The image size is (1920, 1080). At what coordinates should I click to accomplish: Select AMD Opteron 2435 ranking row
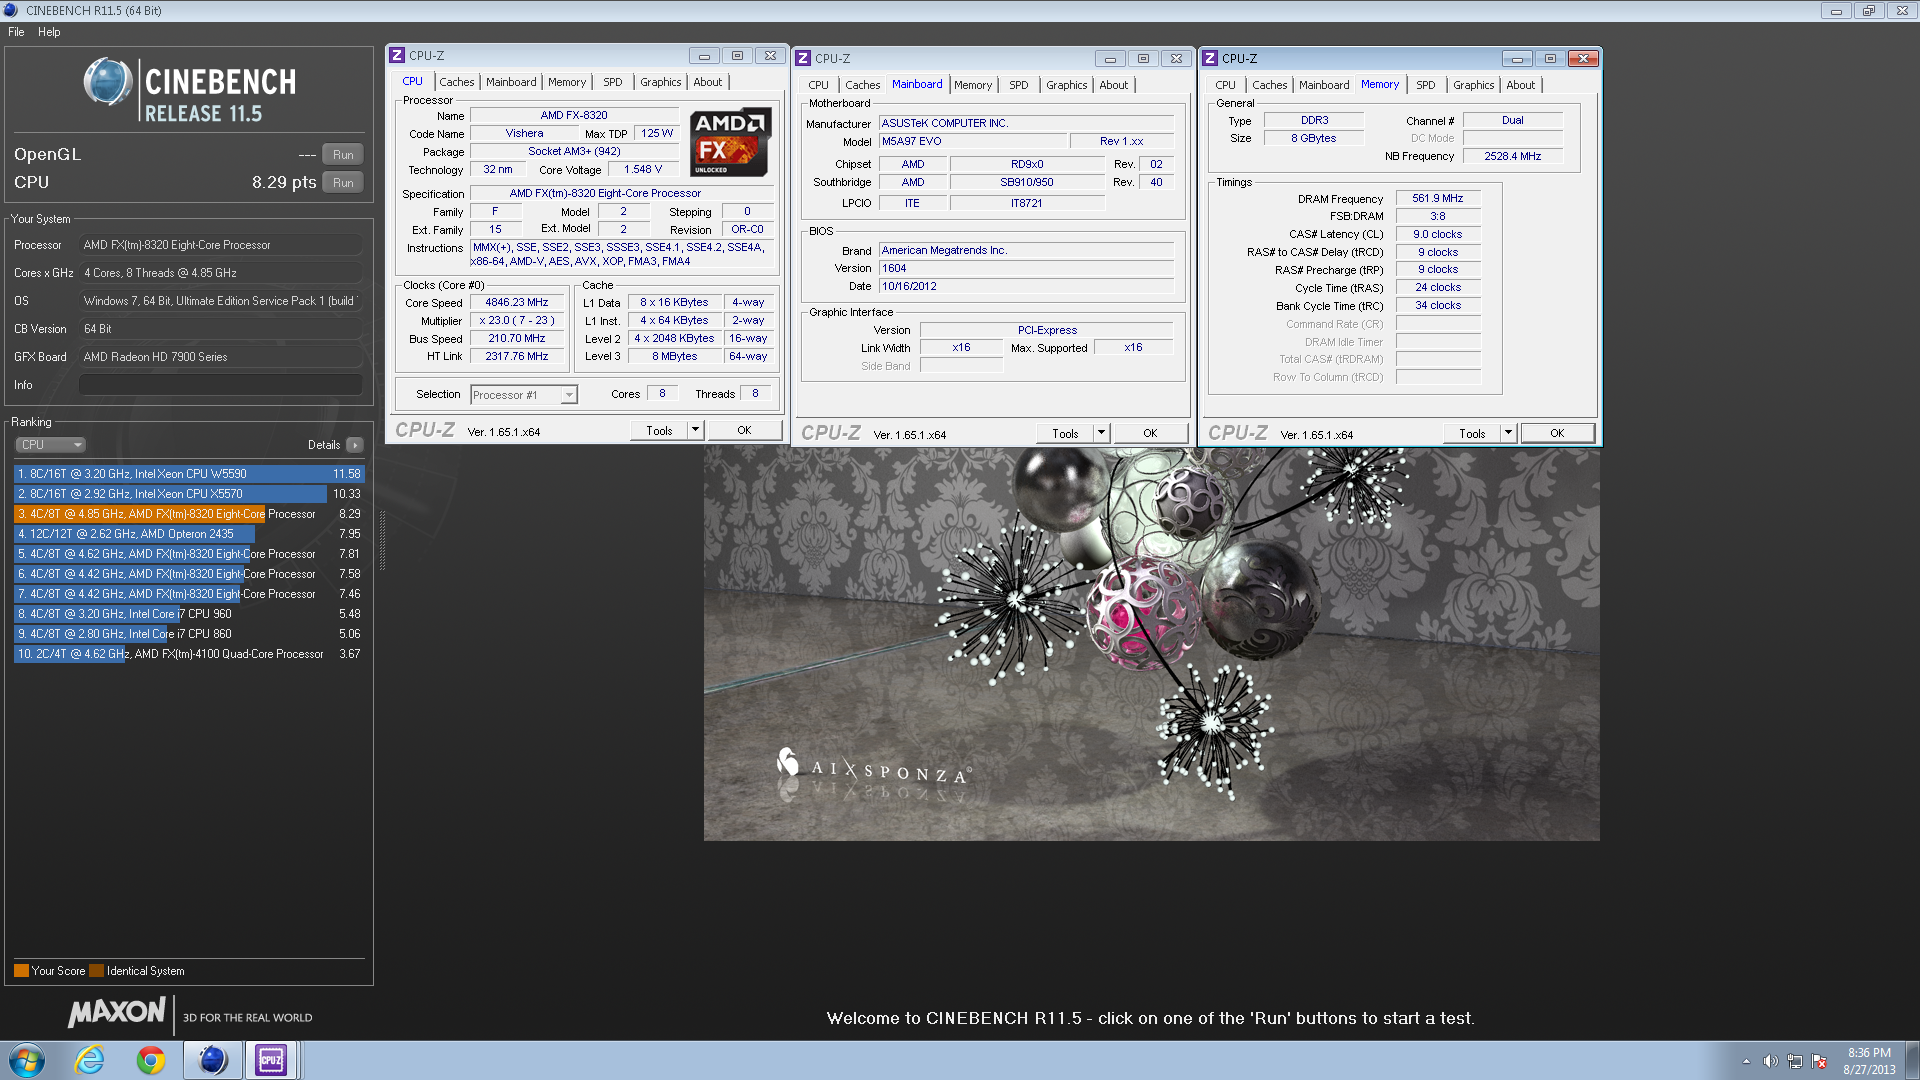189,534
